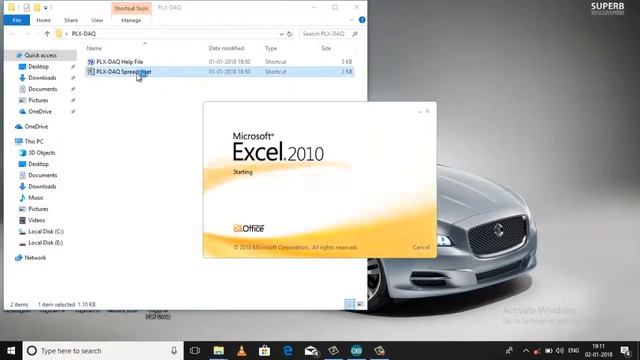Show hidden tray icons
This screenshot has height=360, width=640.
tap(526, 351)
